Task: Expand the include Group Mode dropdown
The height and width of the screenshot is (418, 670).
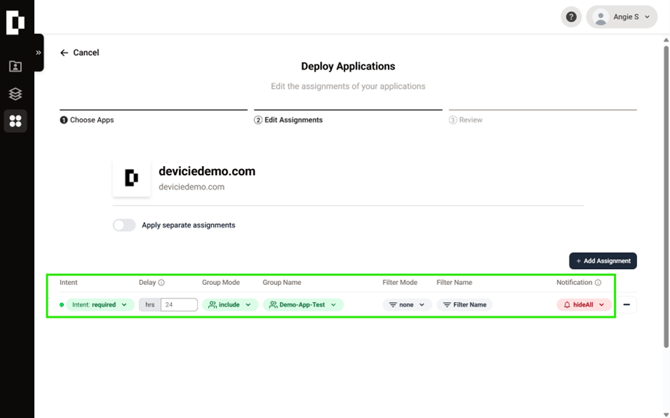Action: tap(230, 305)
